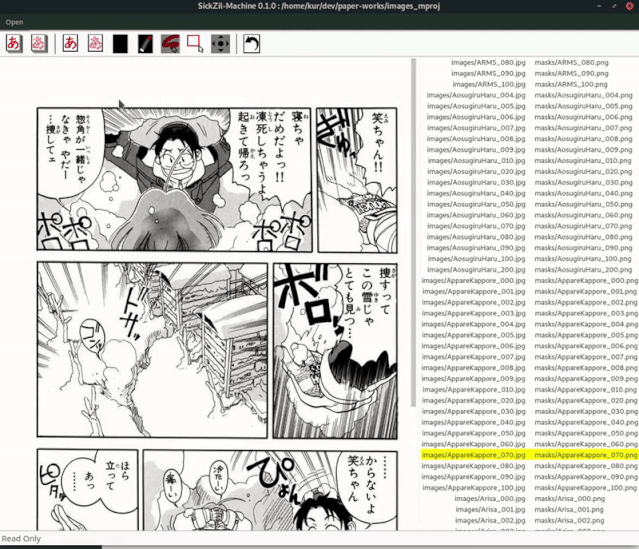Select images/ARMS_090.jpg row
Viewport: 639px width, 549px height.
click(x=488, y=73)
